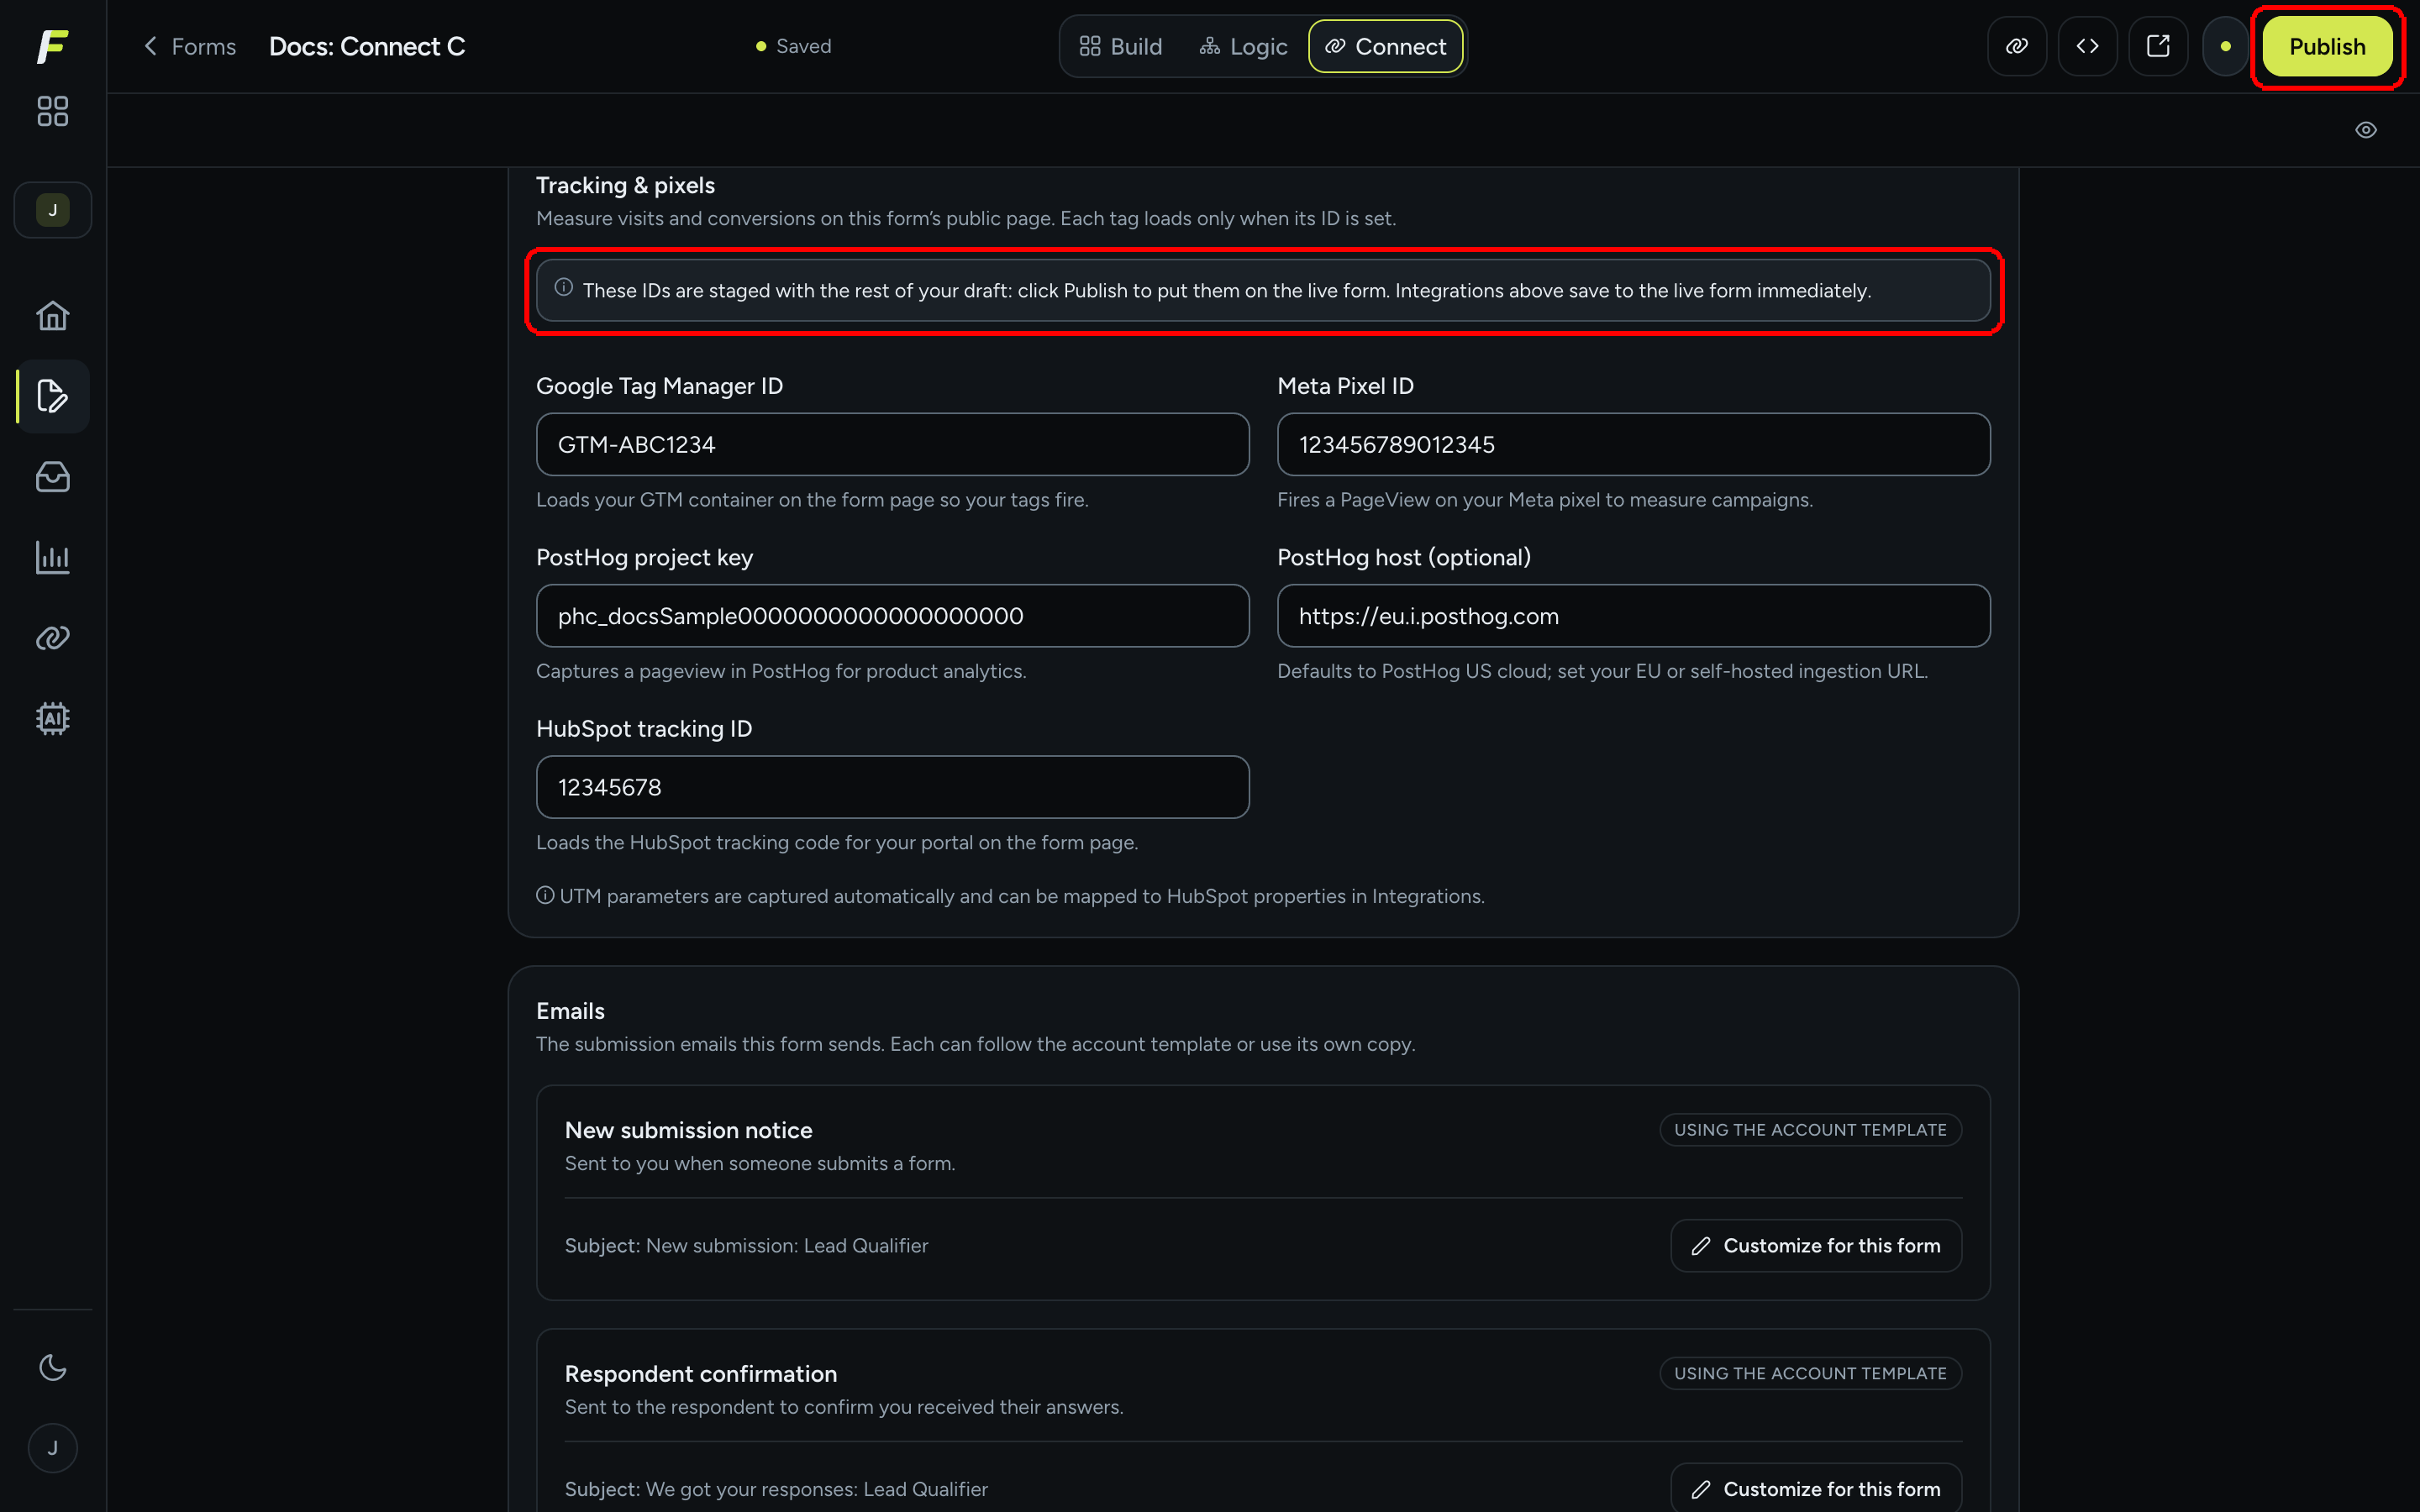Focus the PostHog host field
The image size is (2420, 1512).
1633,616
